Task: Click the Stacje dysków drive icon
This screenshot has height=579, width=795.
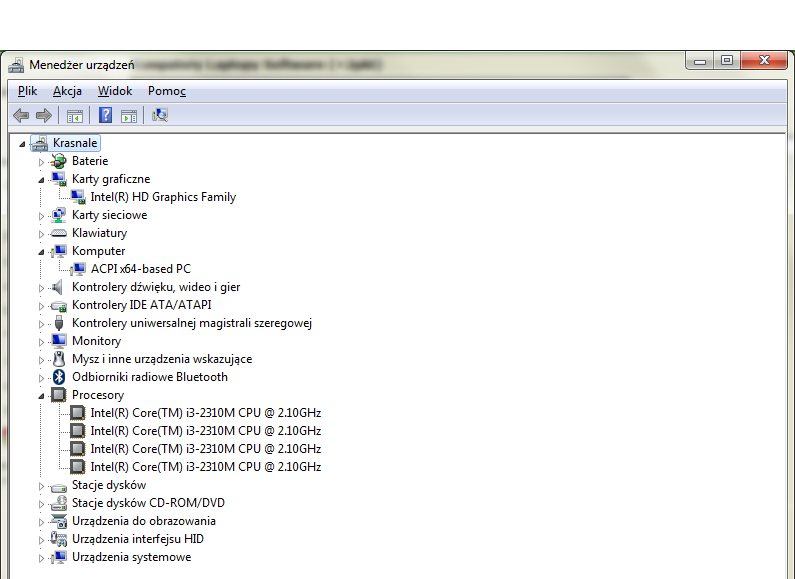Action: 59,488
